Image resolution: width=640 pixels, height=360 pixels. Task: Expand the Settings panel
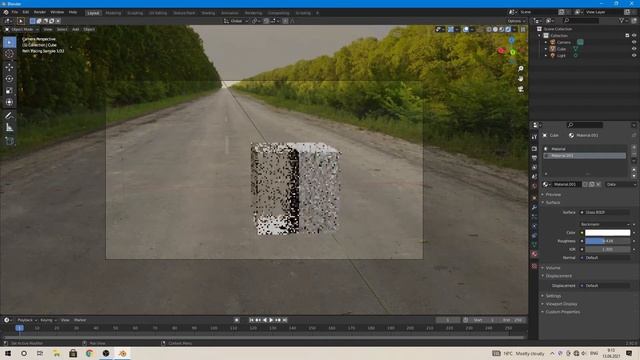tap(553, 296)
